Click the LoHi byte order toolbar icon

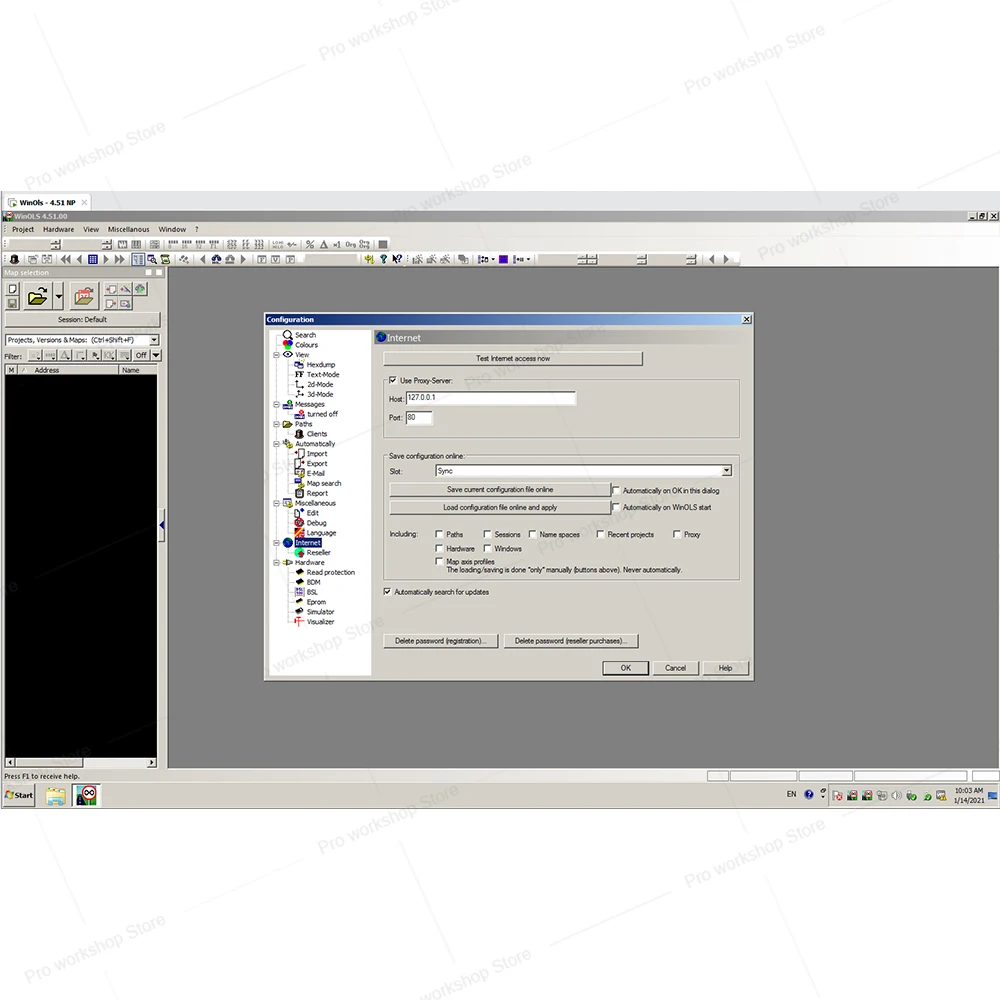(277, 244)
